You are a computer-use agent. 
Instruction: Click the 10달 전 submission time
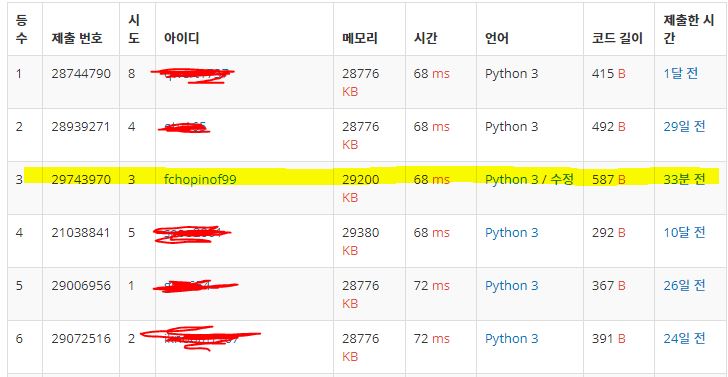click(x=684, y=233)
